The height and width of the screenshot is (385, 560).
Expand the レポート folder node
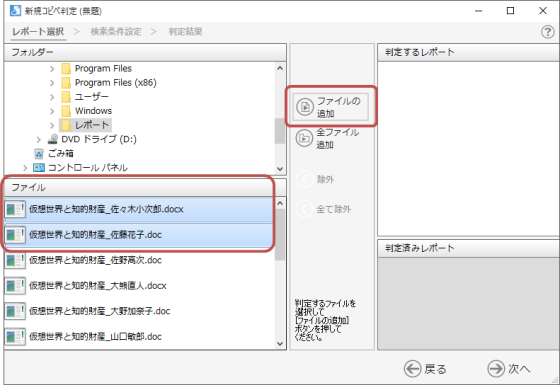point(52,125)
